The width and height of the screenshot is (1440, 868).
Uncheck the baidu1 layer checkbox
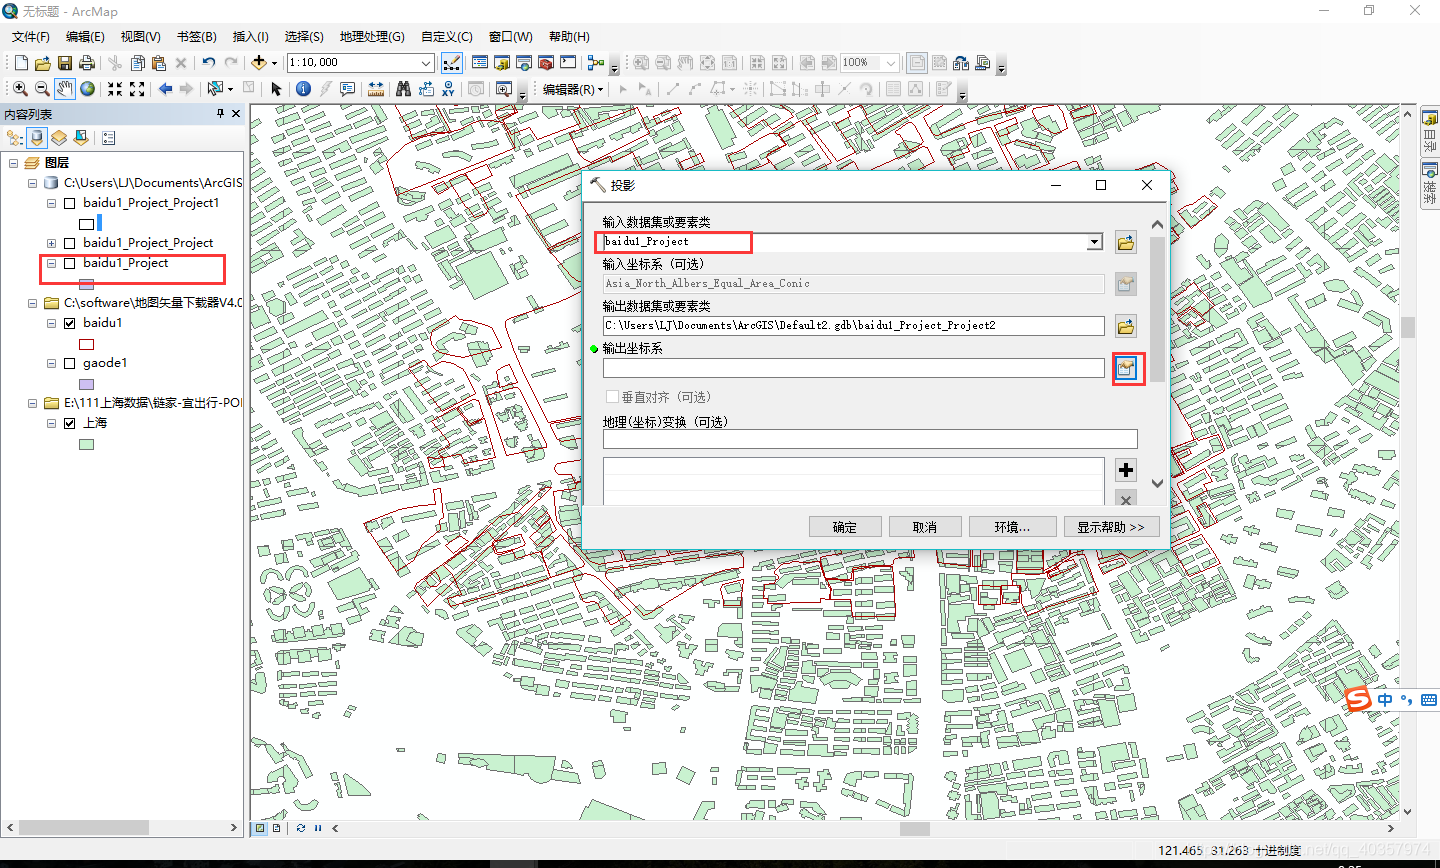70,323
